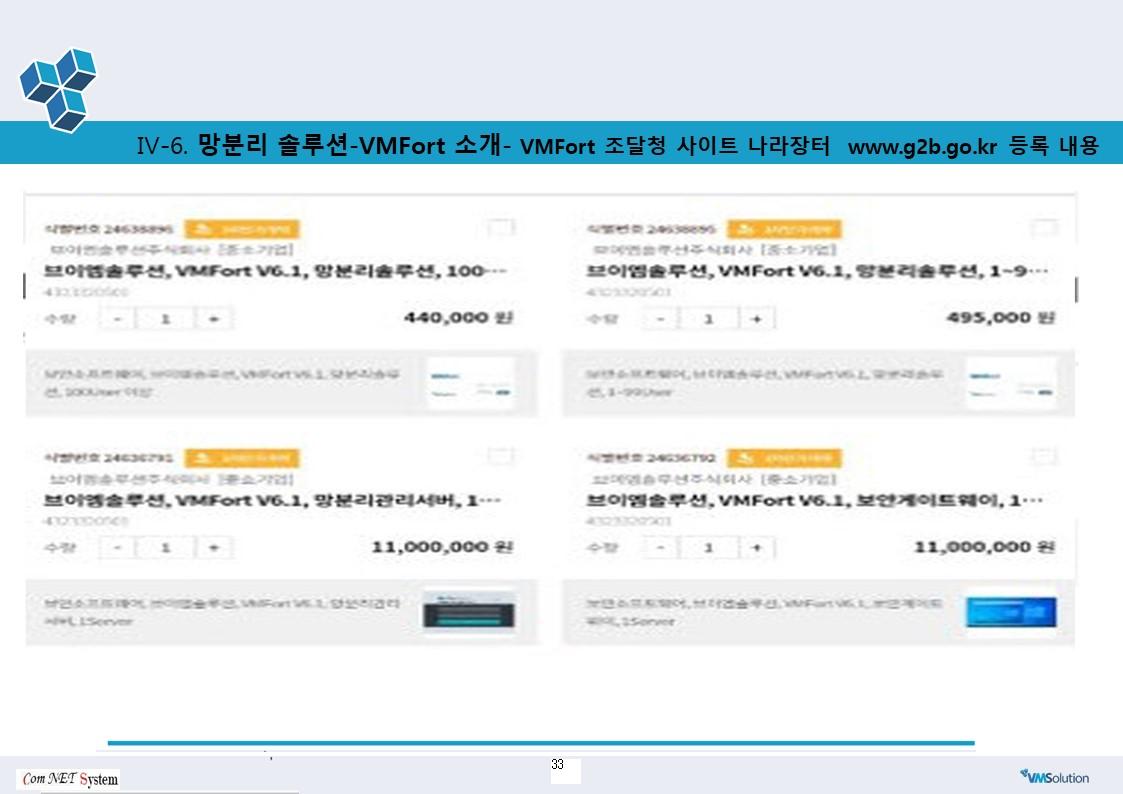This screenshot has width=1123, height=794.
Task: Click the company name above the 보안게이트웨어 title
Action: pyautogui.click(x=715, y=478)
